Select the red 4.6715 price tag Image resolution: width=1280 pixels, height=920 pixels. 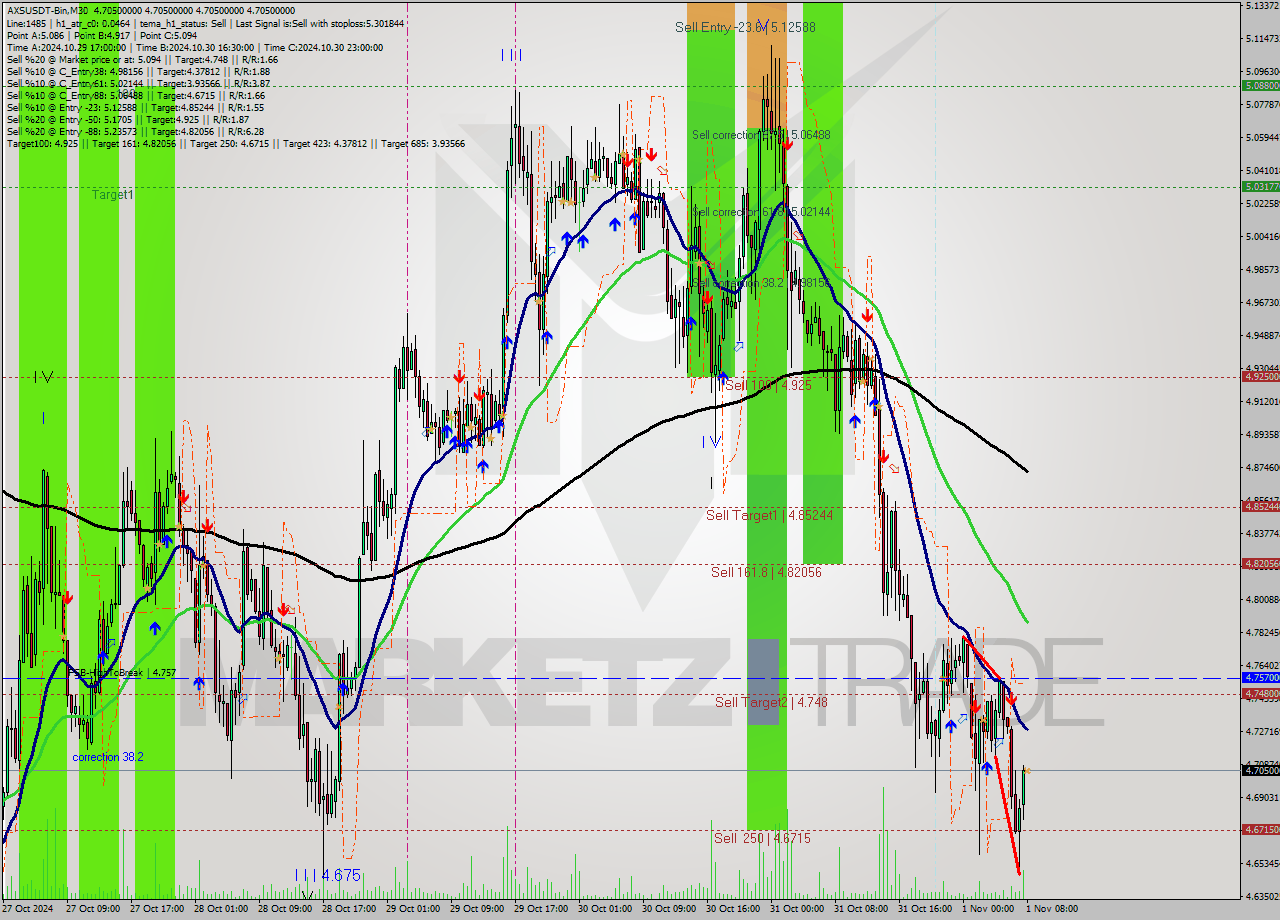(x=1260, y=830)
